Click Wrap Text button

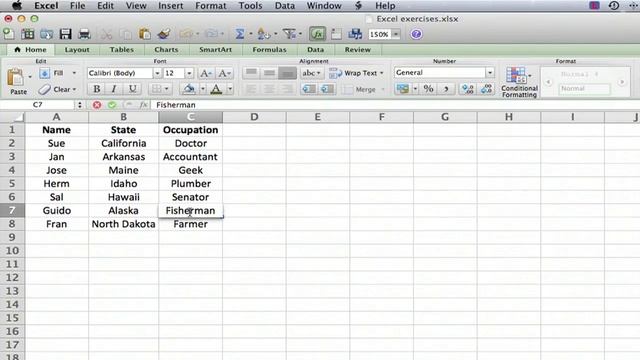click(356, 73)
